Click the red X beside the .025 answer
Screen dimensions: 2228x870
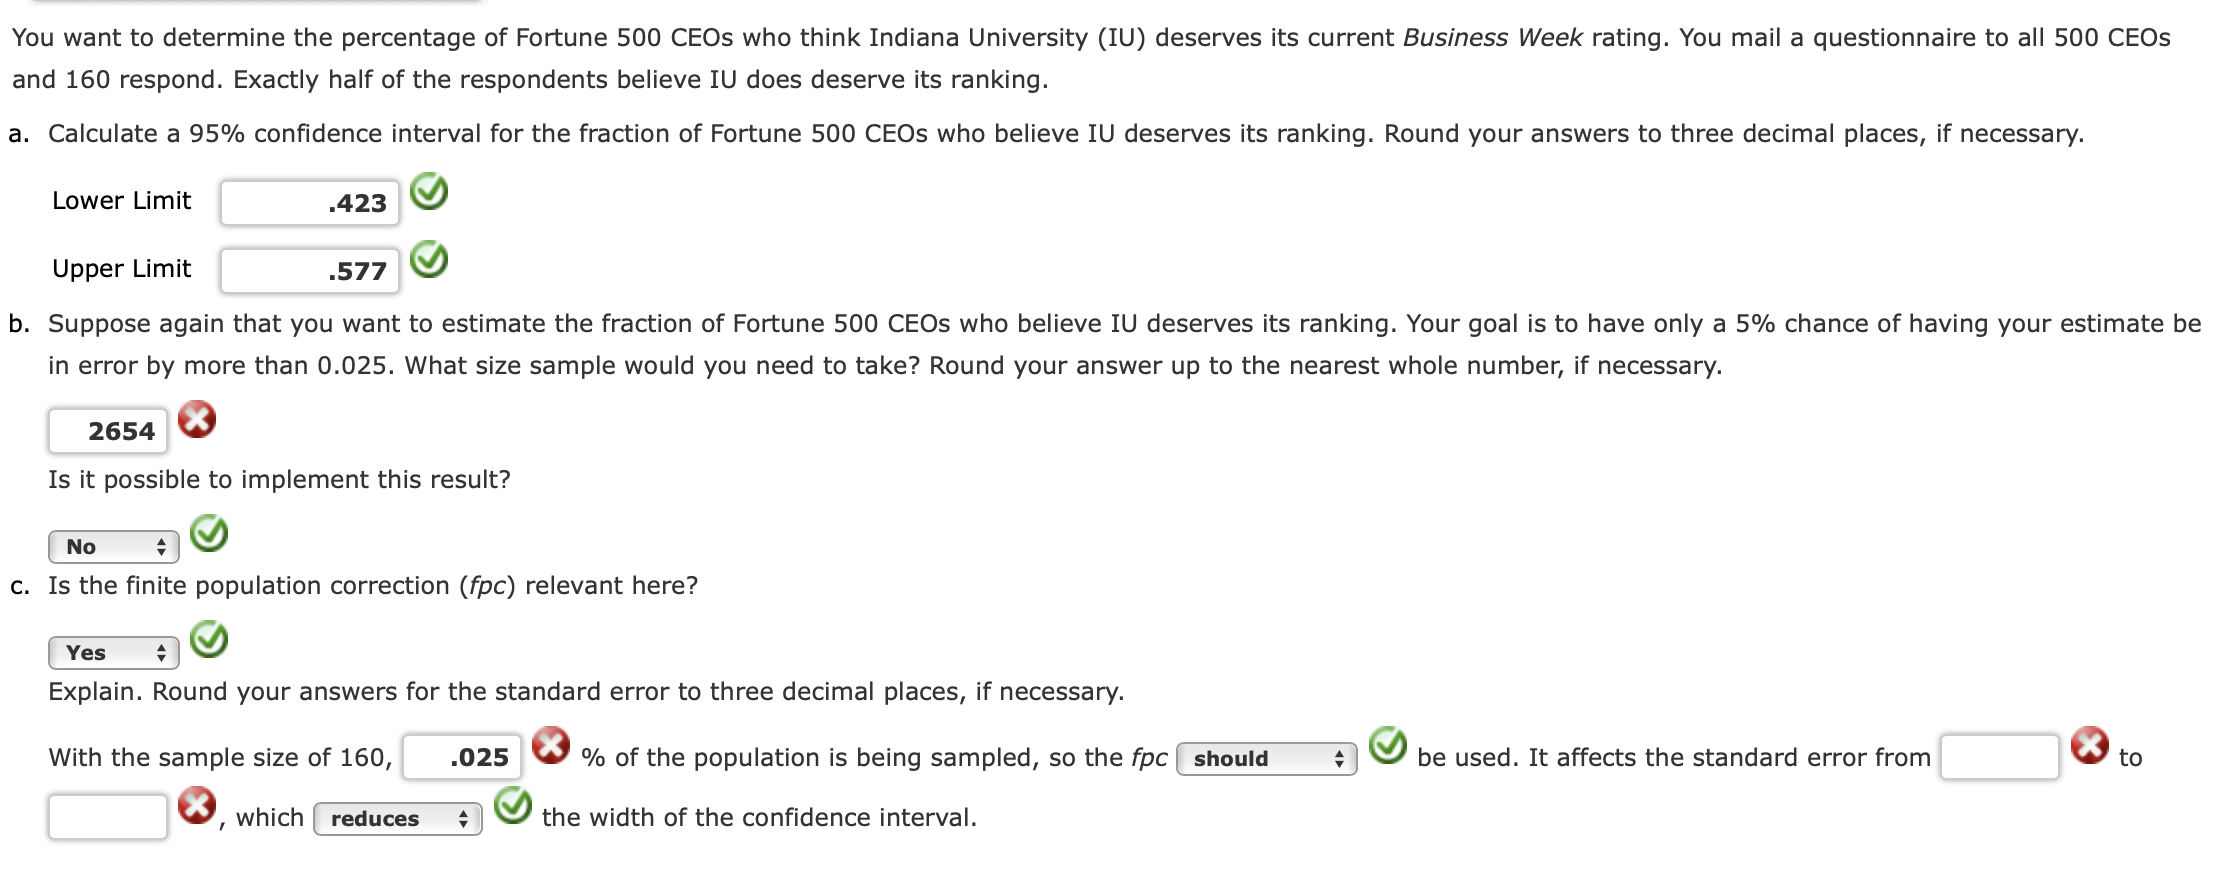click(x=550, y=744)
